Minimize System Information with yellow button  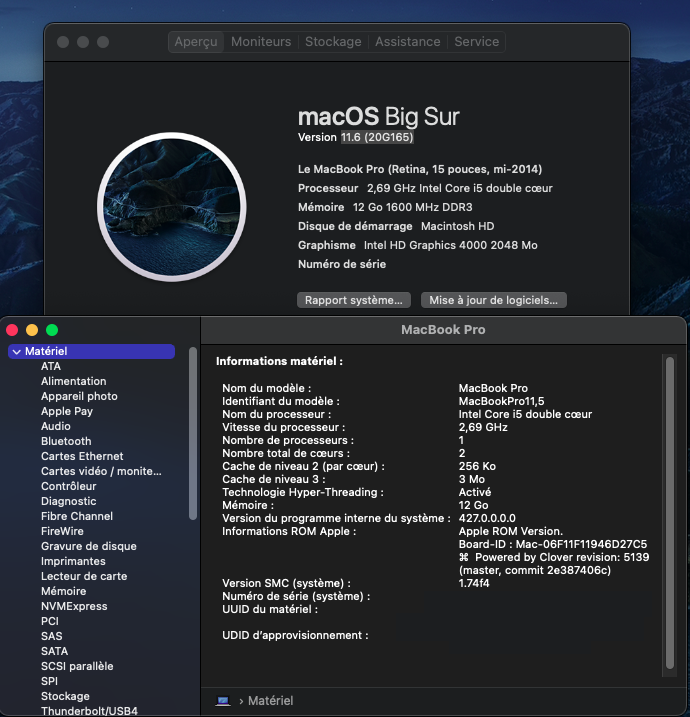pyautogui.click(x=32, y=330)
